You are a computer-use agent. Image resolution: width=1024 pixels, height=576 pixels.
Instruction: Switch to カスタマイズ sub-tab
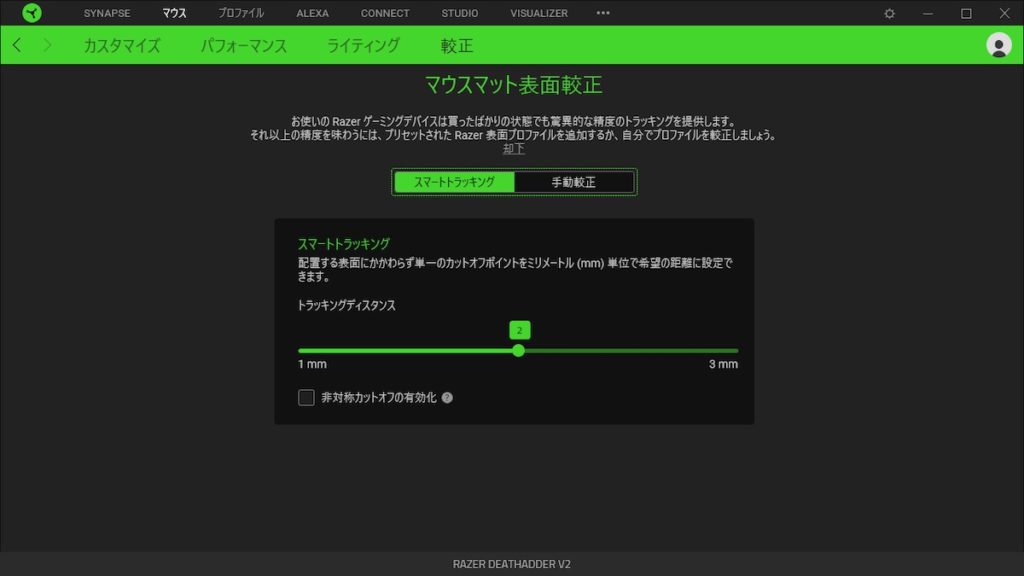pyautogui.click(x=122, y=46)
